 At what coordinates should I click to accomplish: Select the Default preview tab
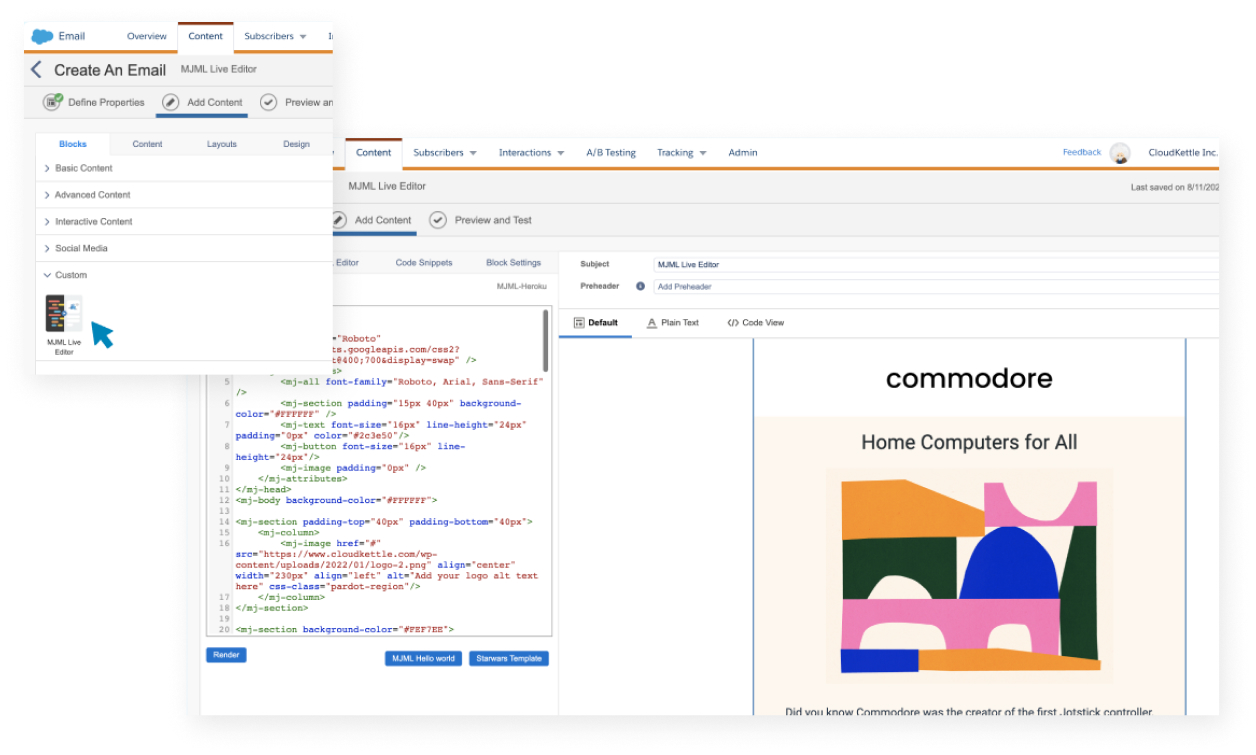click(x=595, y=323)
